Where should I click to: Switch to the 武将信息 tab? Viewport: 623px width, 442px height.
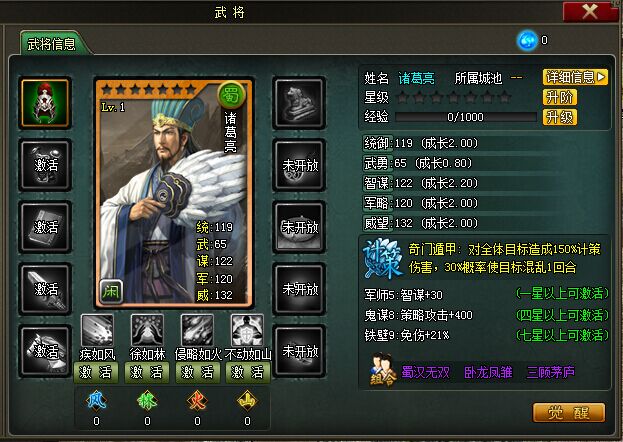point(52,44)
